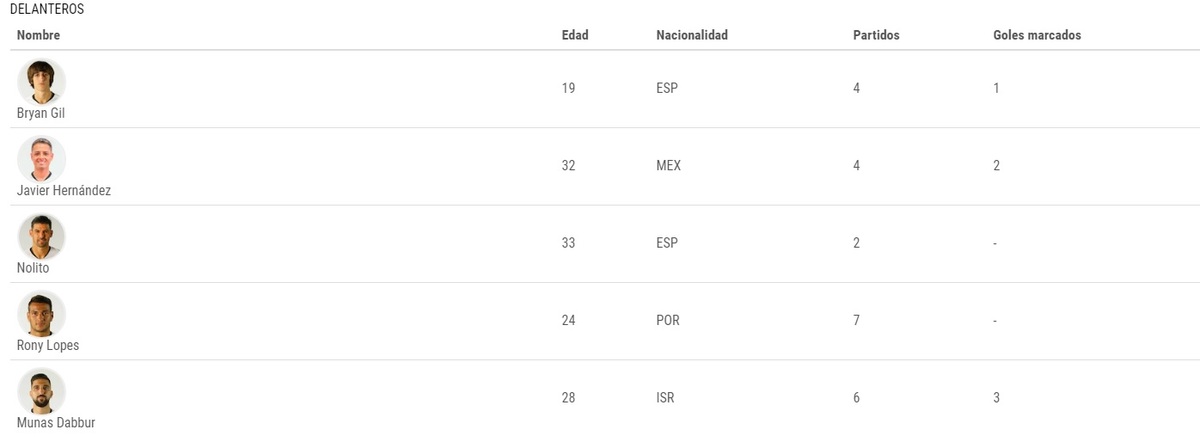Open the Bryan Gil name link
The height and width of the screenshot is (442, 1200).
pos(41,114)
